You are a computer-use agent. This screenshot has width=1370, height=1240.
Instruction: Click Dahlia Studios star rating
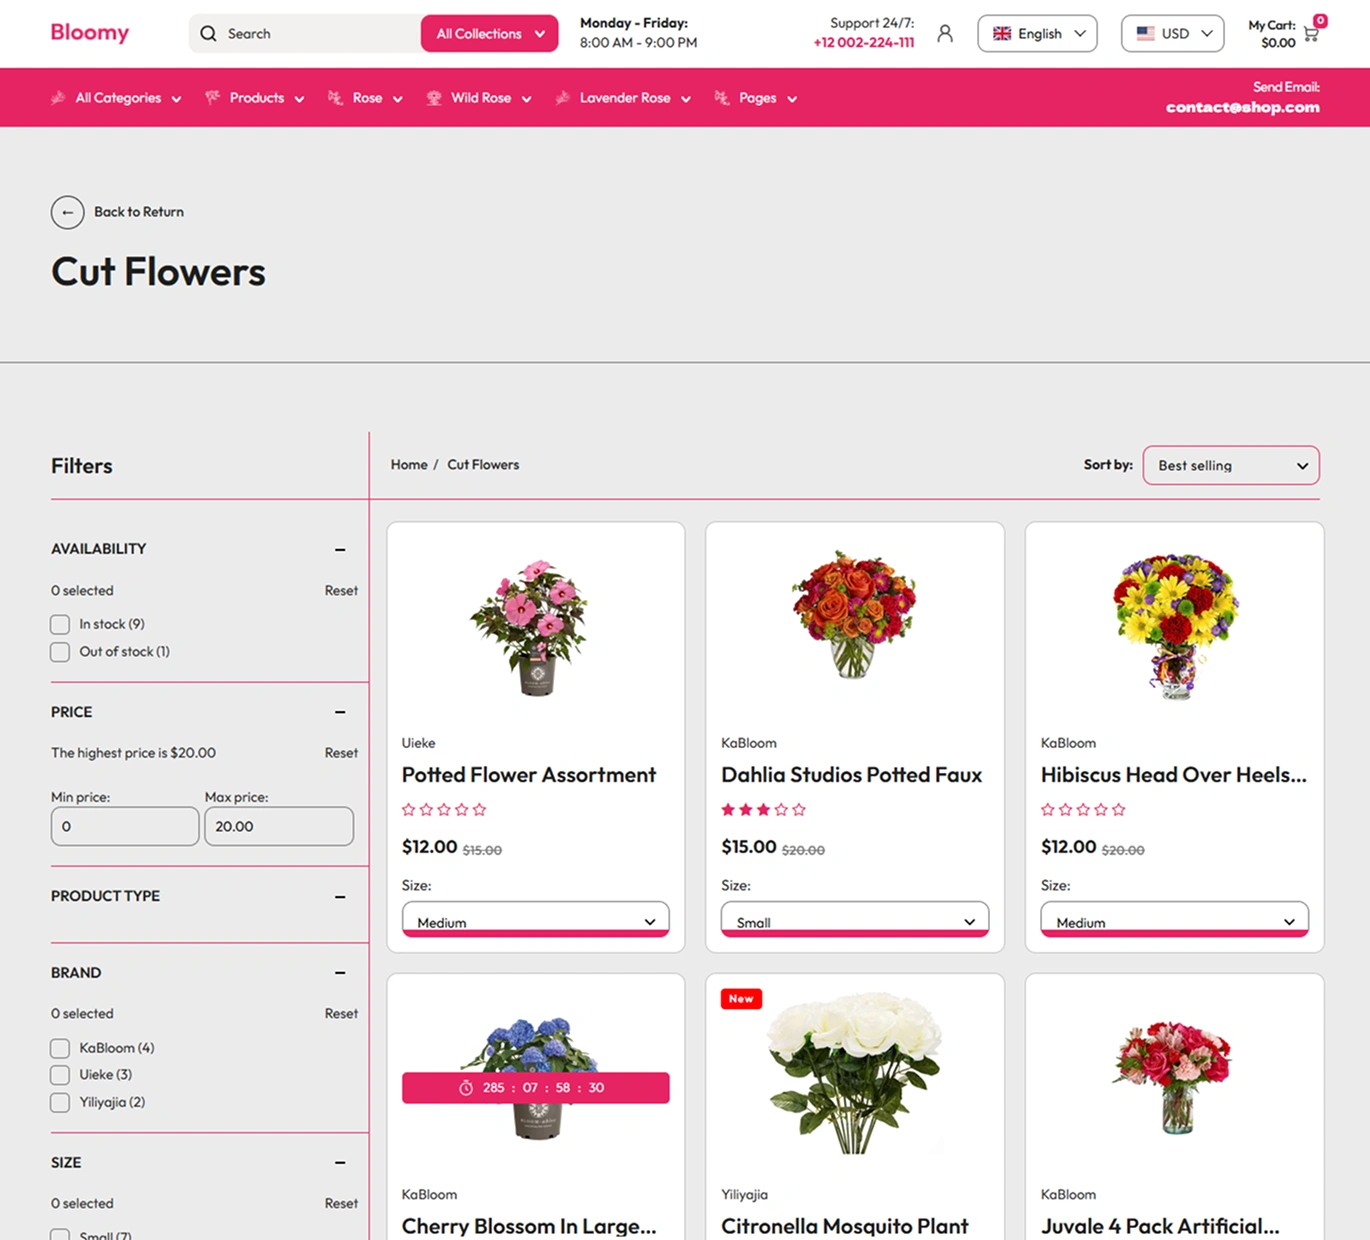click(763, 810)
